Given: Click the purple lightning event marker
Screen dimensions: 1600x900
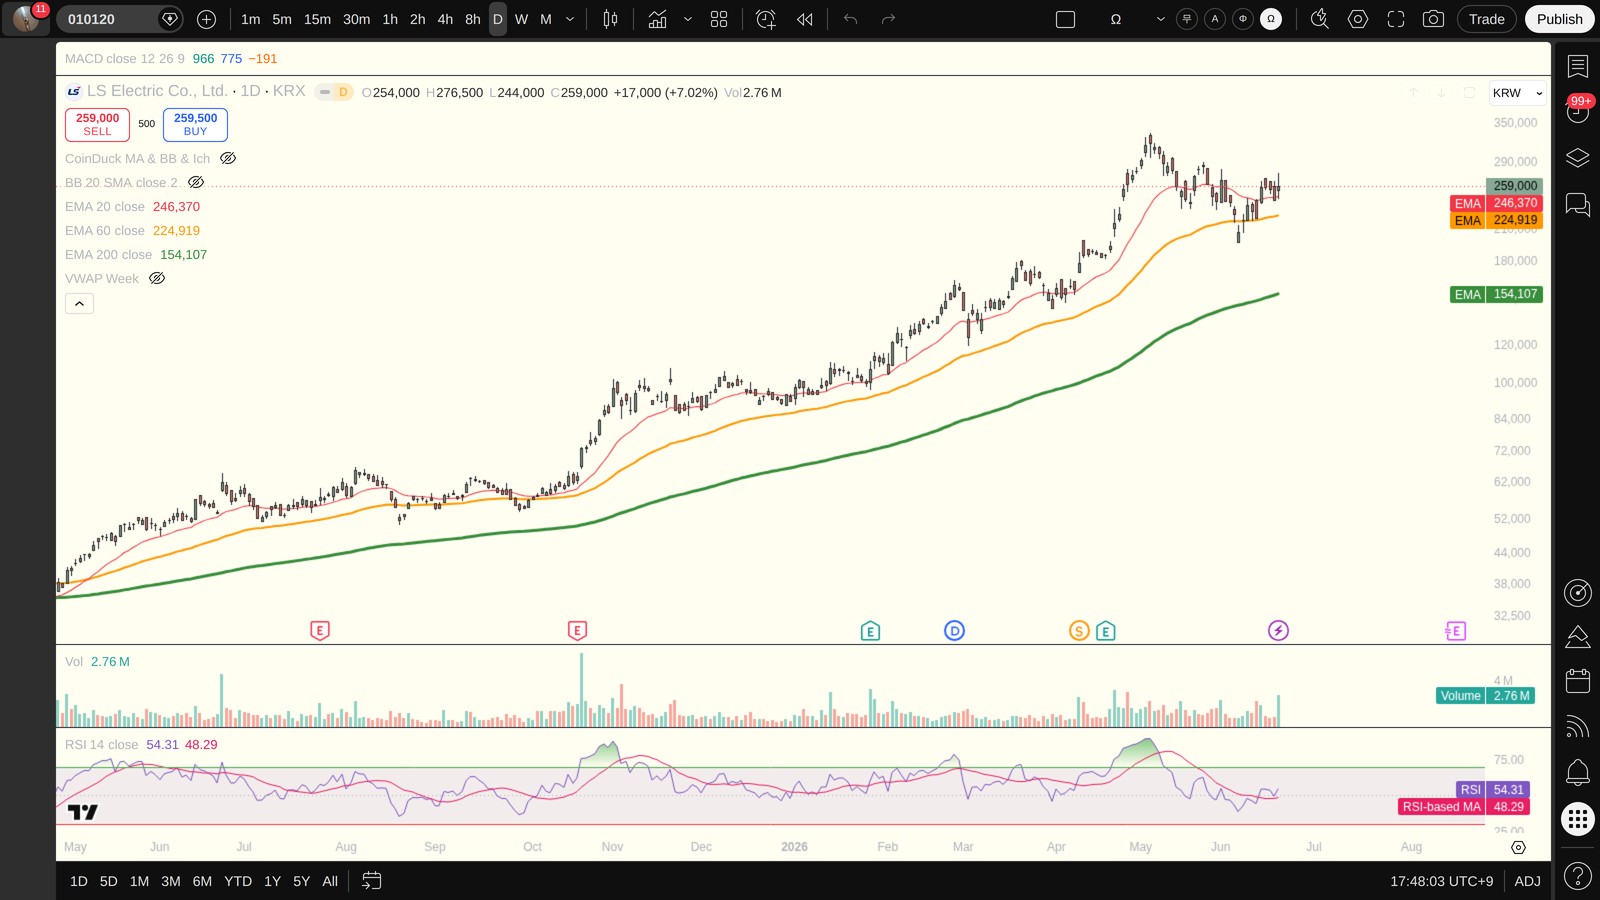Looking at the screenshot, I should click(x=1278, y=630).
